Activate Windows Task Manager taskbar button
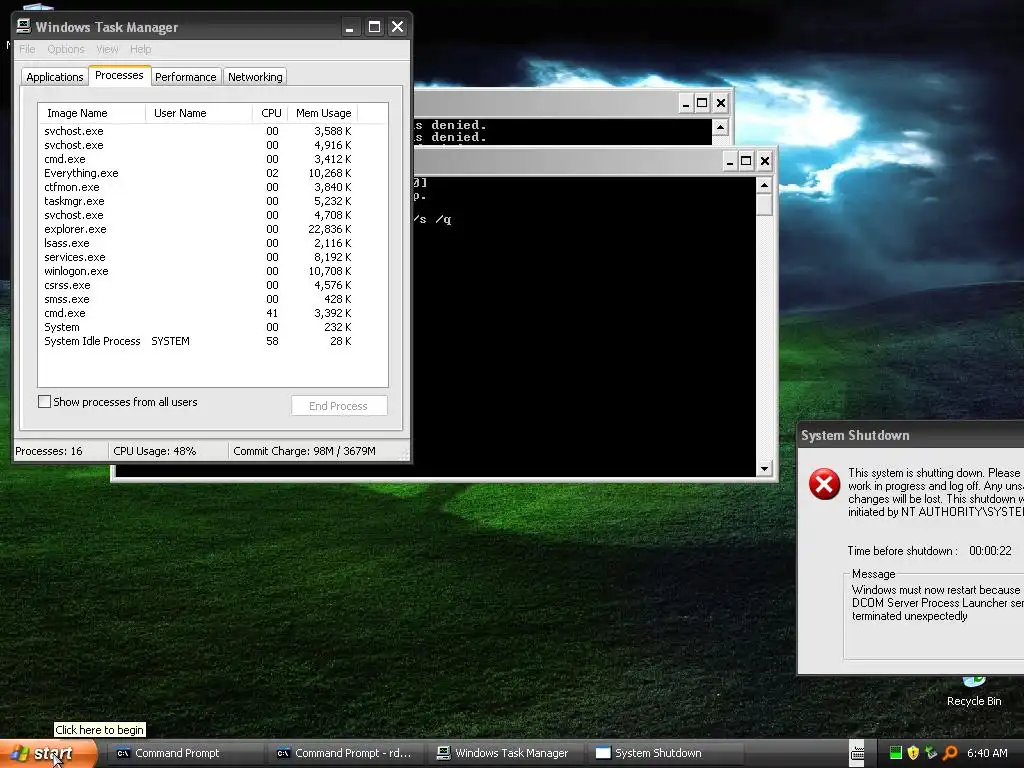 (505, 753)
